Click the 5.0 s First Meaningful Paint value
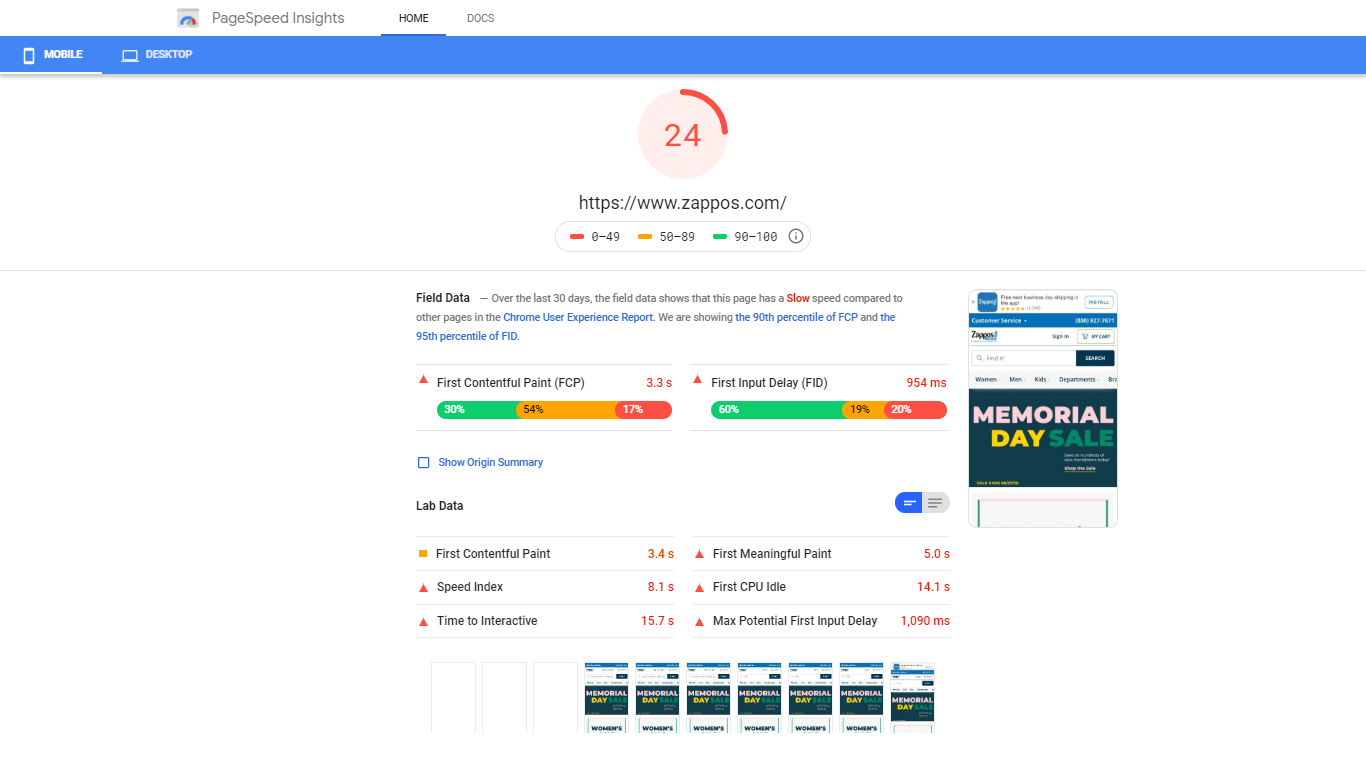Screen dimensions: 1366x768 (x=937, y=554)
